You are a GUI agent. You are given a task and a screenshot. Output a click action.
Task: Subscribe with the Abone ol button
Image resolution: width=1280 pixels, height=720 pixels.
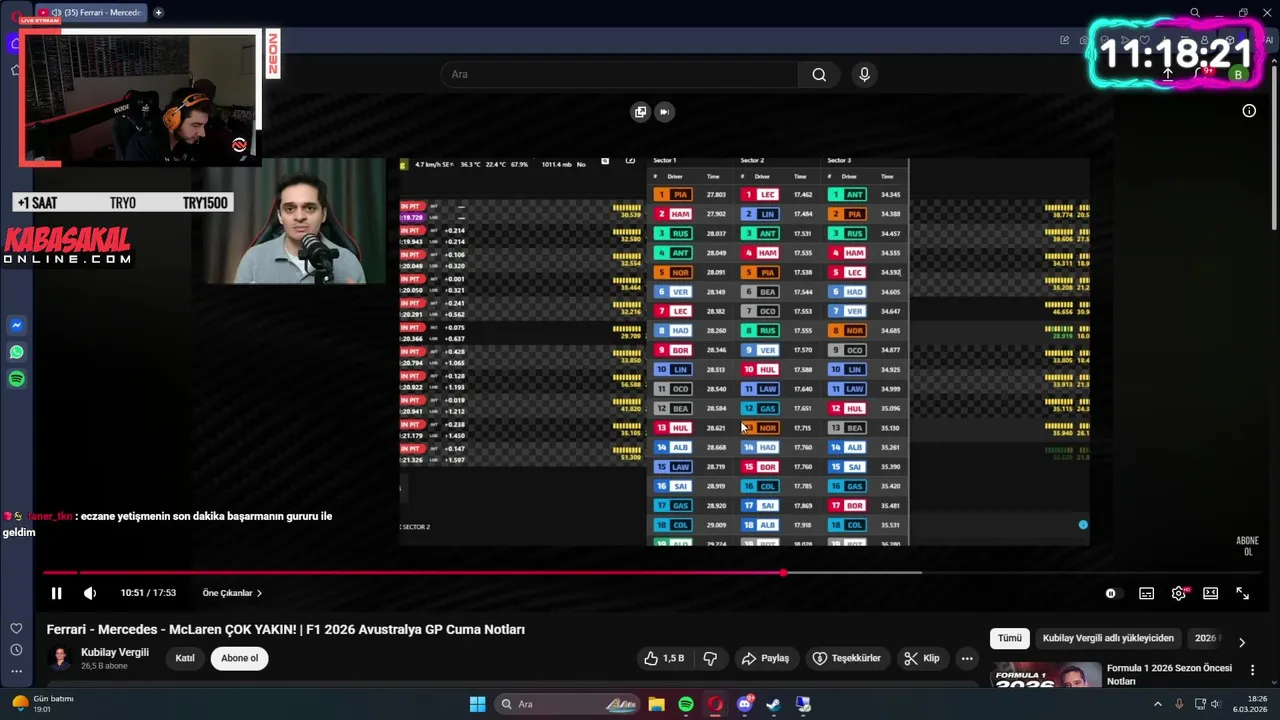tap(239, 658)
